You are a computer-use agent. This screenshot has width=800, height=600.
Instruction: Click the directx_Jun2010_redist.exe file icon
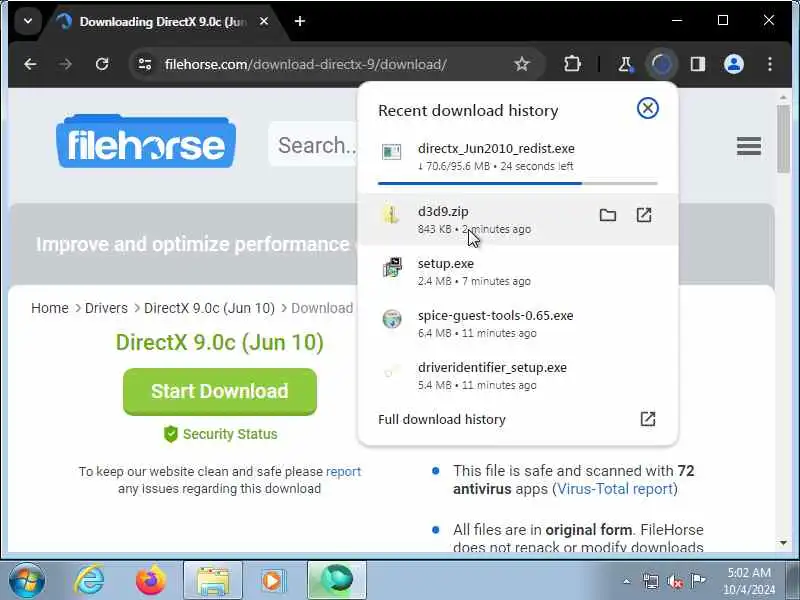[392, 152]
